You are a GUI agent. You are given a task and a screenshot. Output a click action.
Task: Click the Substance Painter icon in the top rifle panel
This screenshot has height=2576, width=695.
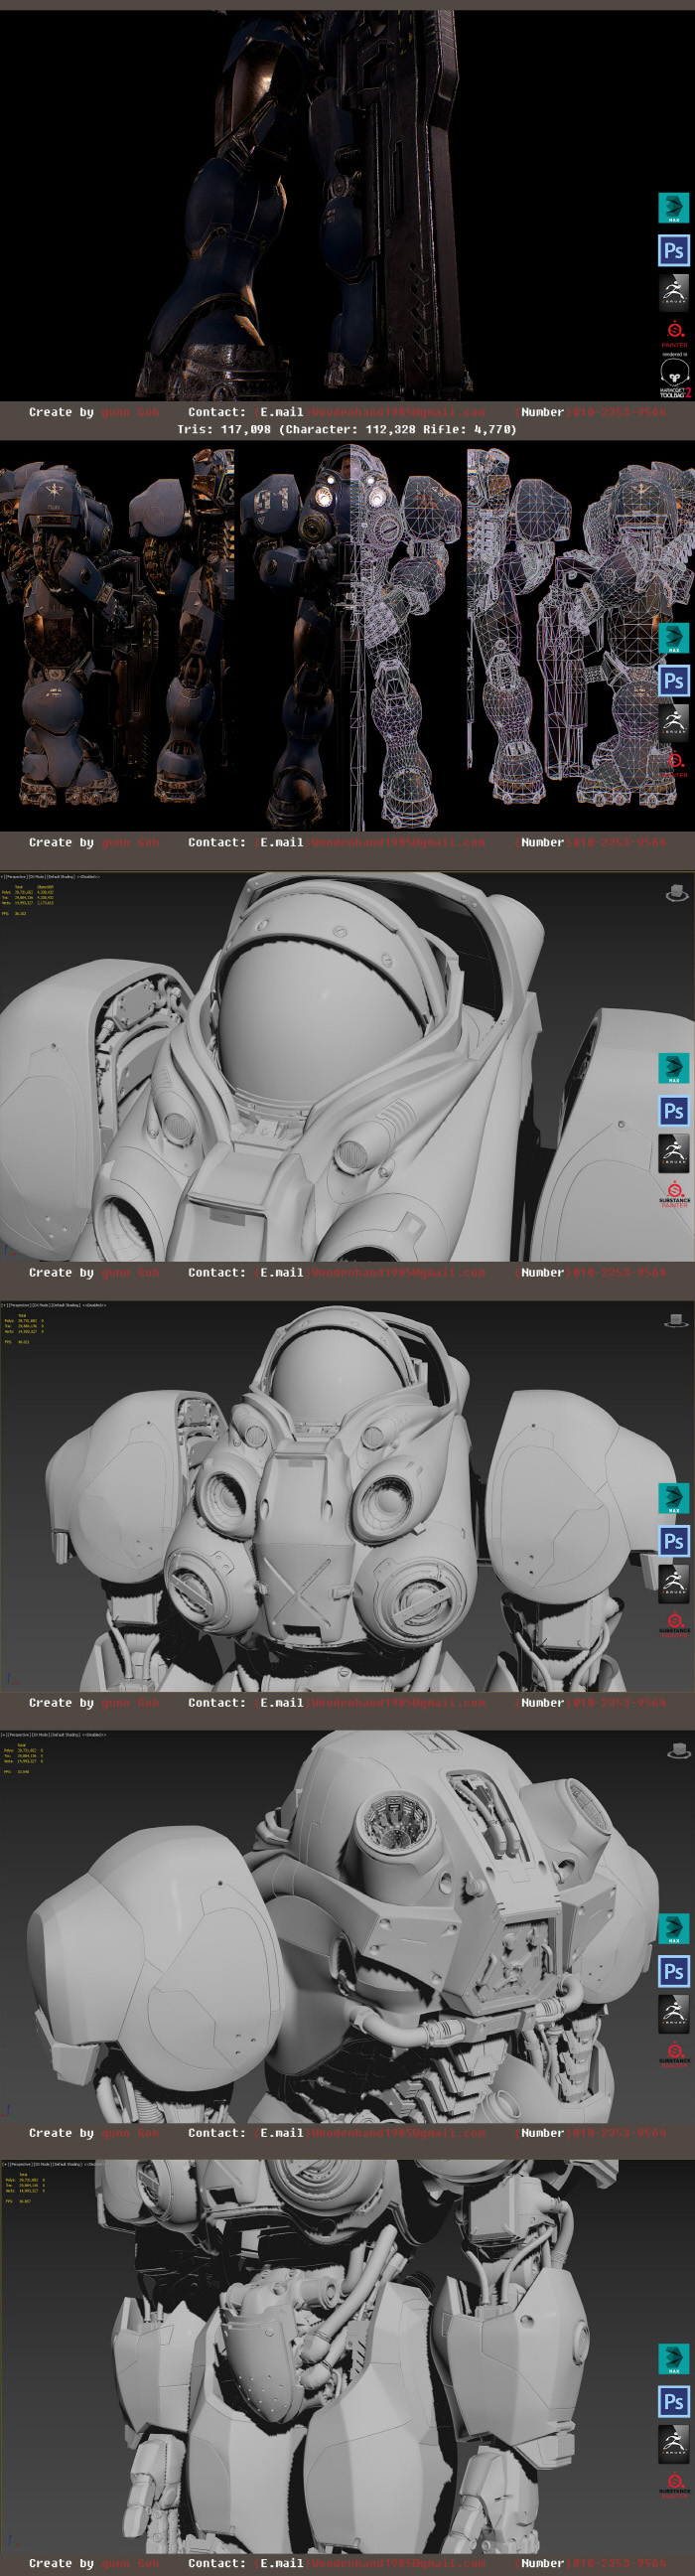(674, 332)
